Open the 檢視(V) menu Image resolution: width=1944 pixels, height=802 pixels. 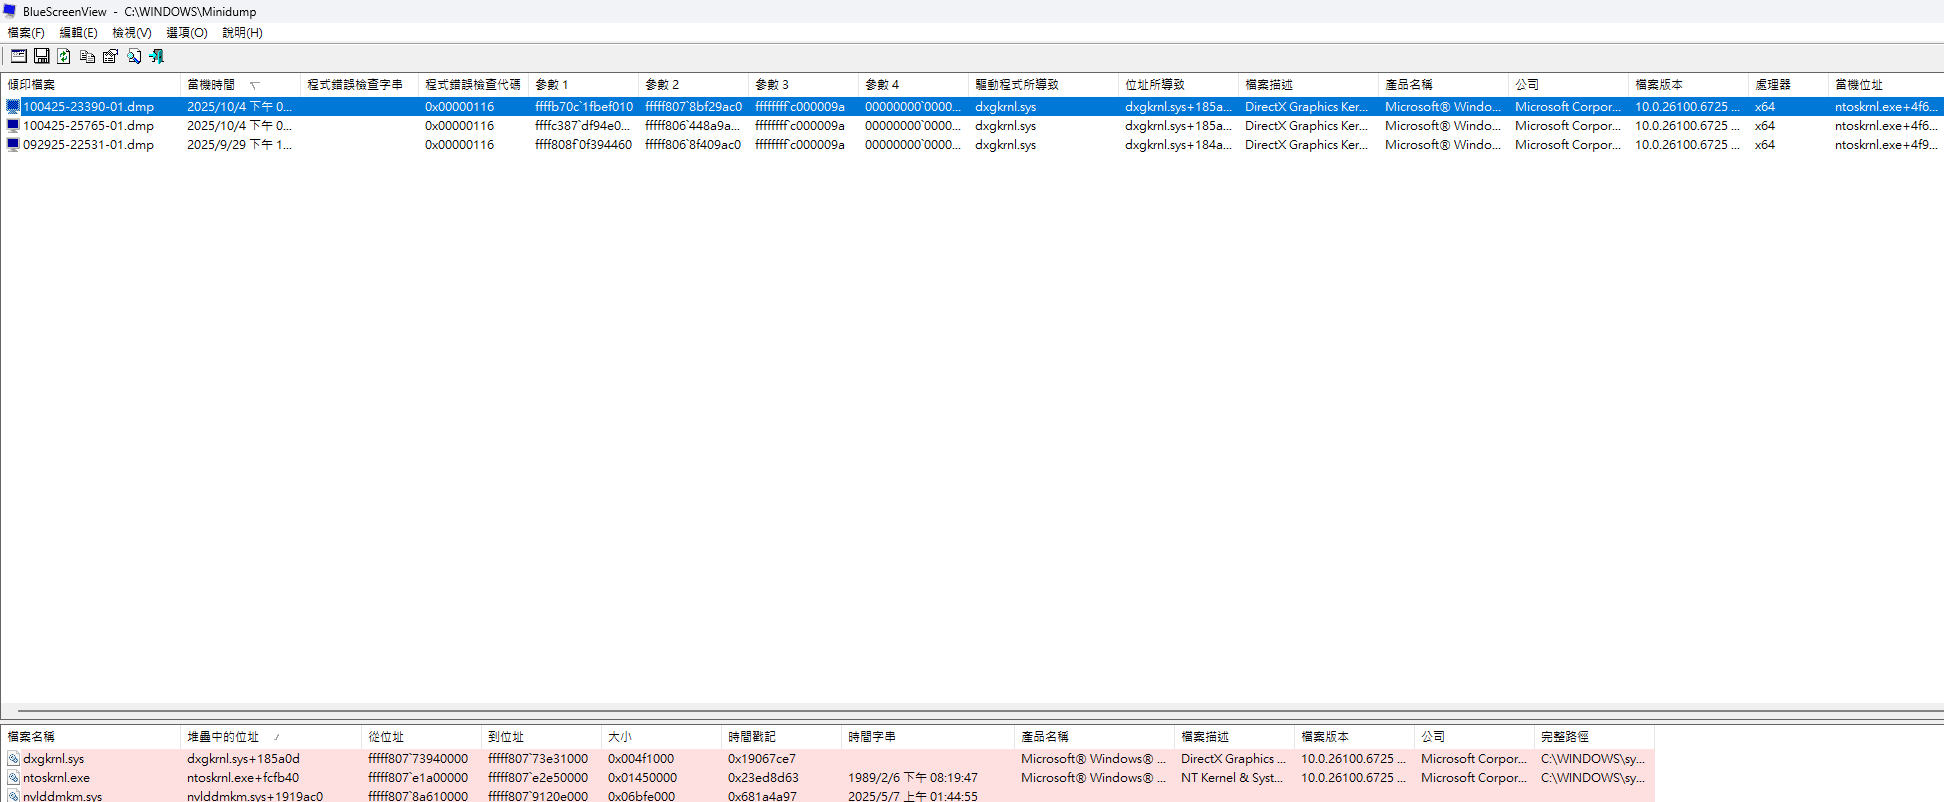tap(132, 32)
